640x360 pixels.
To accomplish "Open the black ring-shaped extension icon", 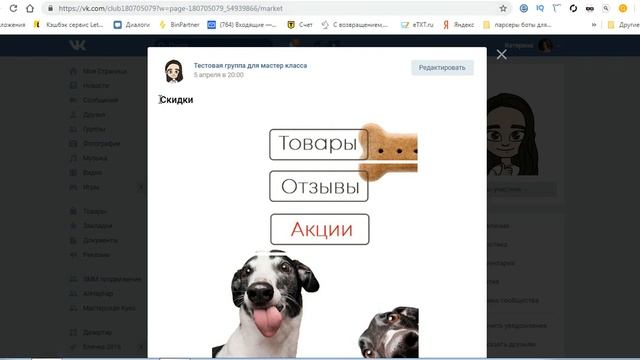I will click(573, 8).
